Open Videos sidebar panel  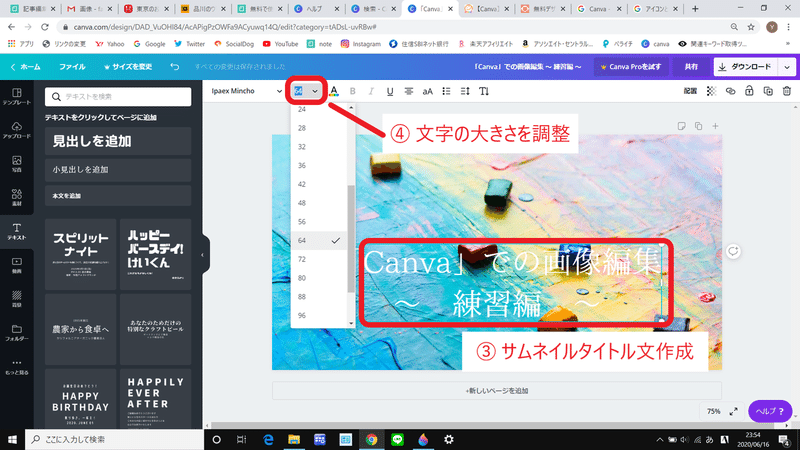(17, 265)
